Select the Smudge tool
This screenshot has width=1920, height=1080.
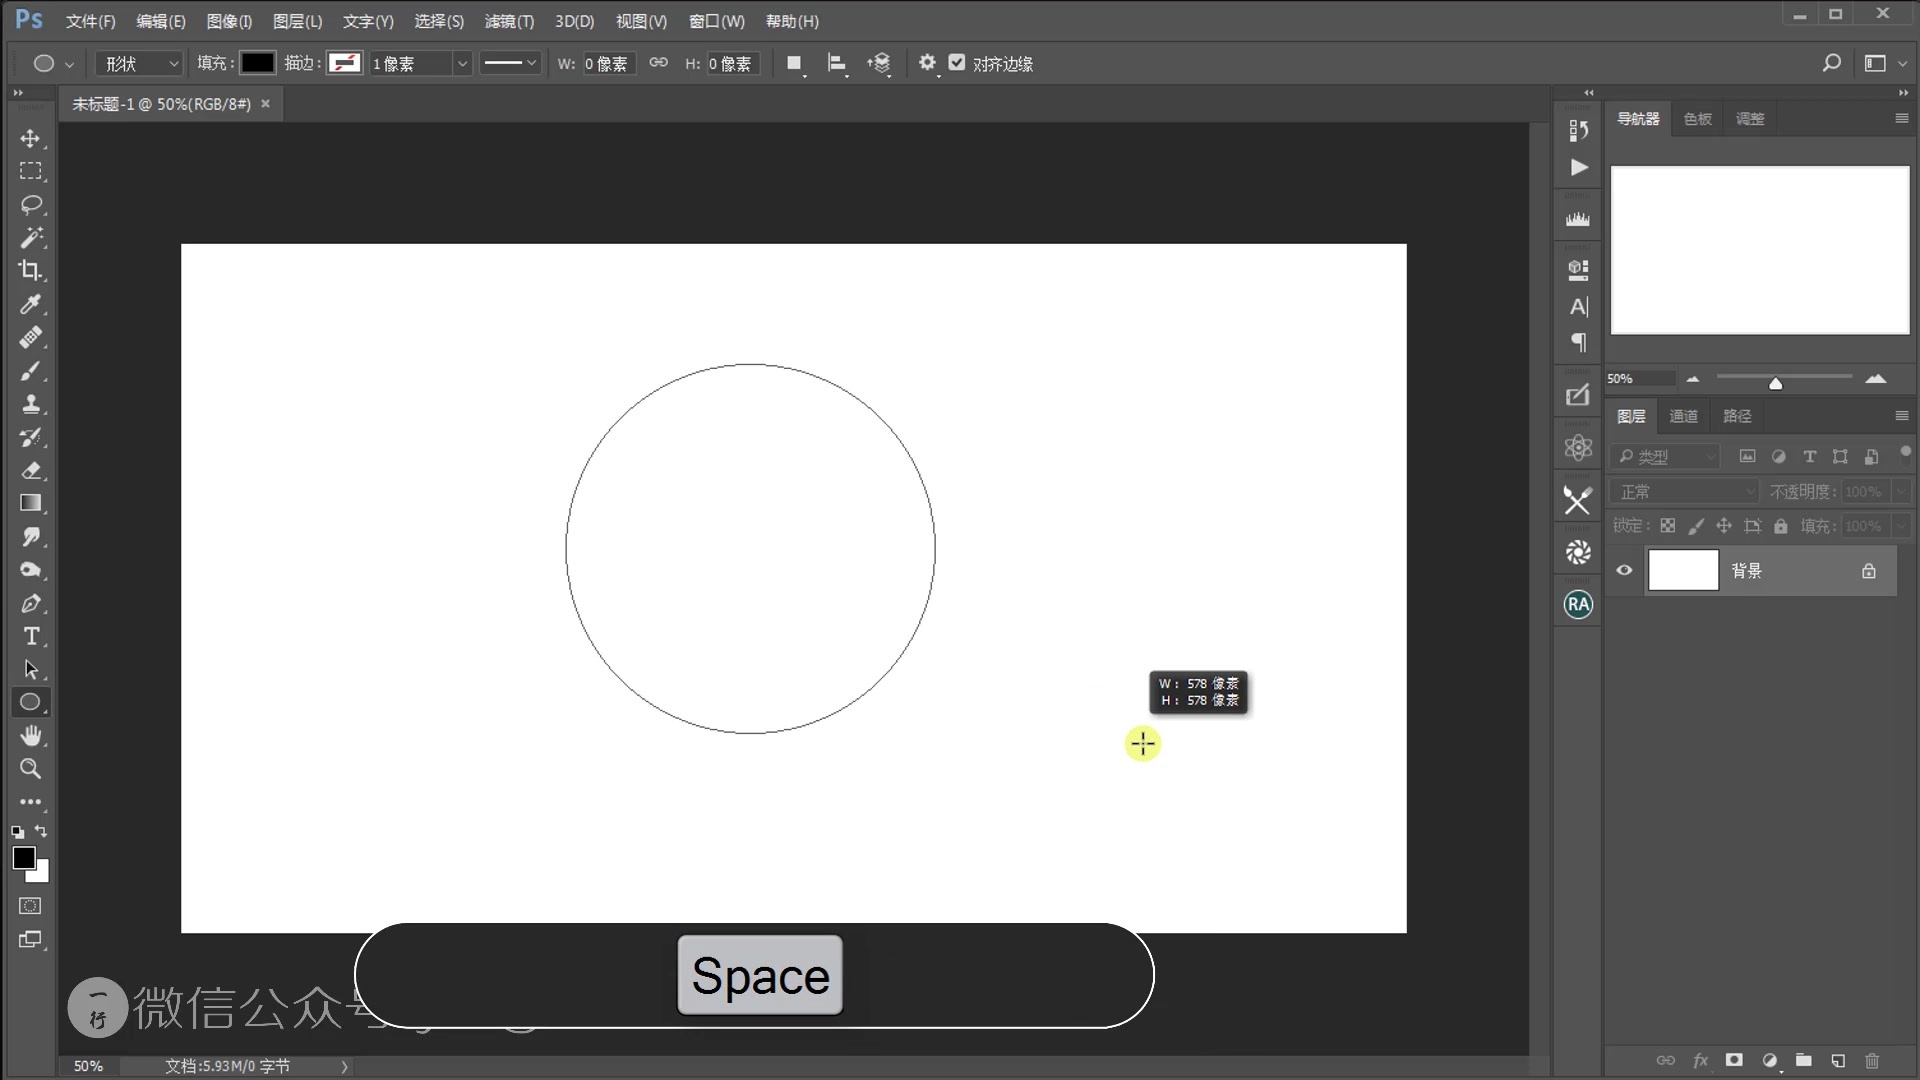(30, 536)
